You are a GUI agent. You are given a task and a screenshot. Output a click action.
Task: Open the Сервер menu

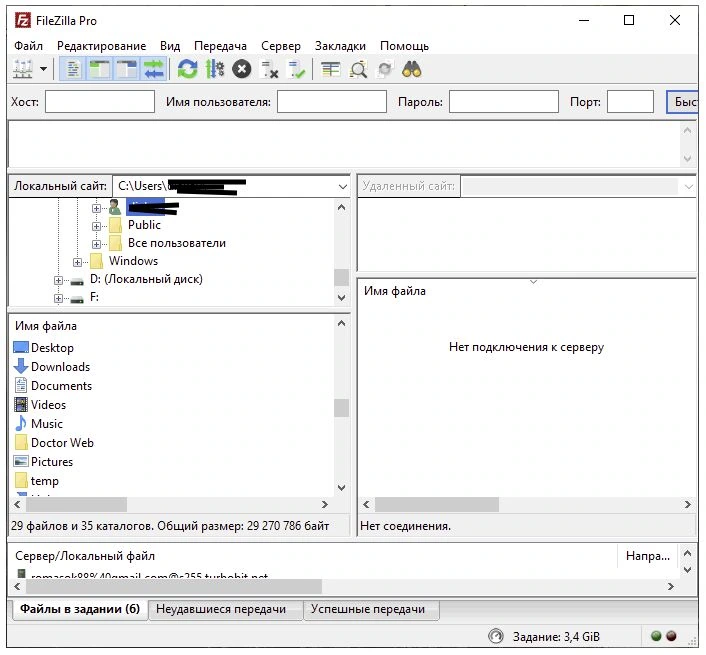(281, 46)
